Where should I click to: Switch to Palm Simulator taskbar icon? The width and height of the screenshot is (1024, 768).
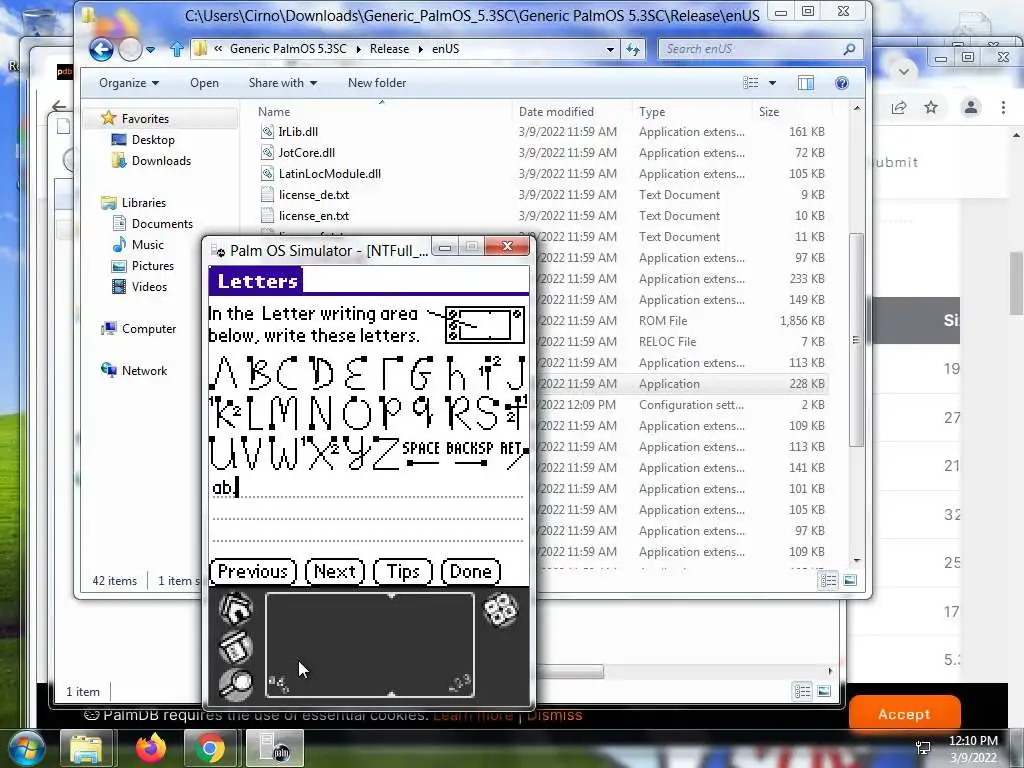click(275, 748)
